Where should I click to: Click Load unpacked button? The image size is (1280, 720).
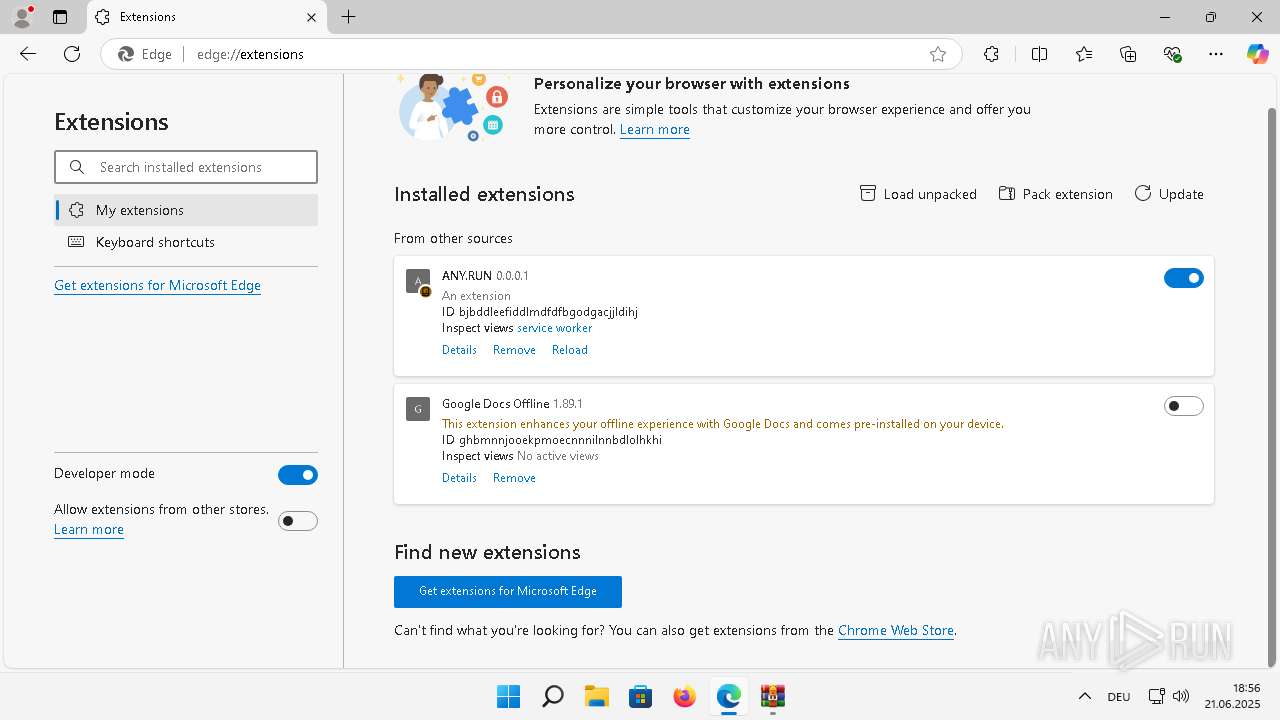click(918, 194)
